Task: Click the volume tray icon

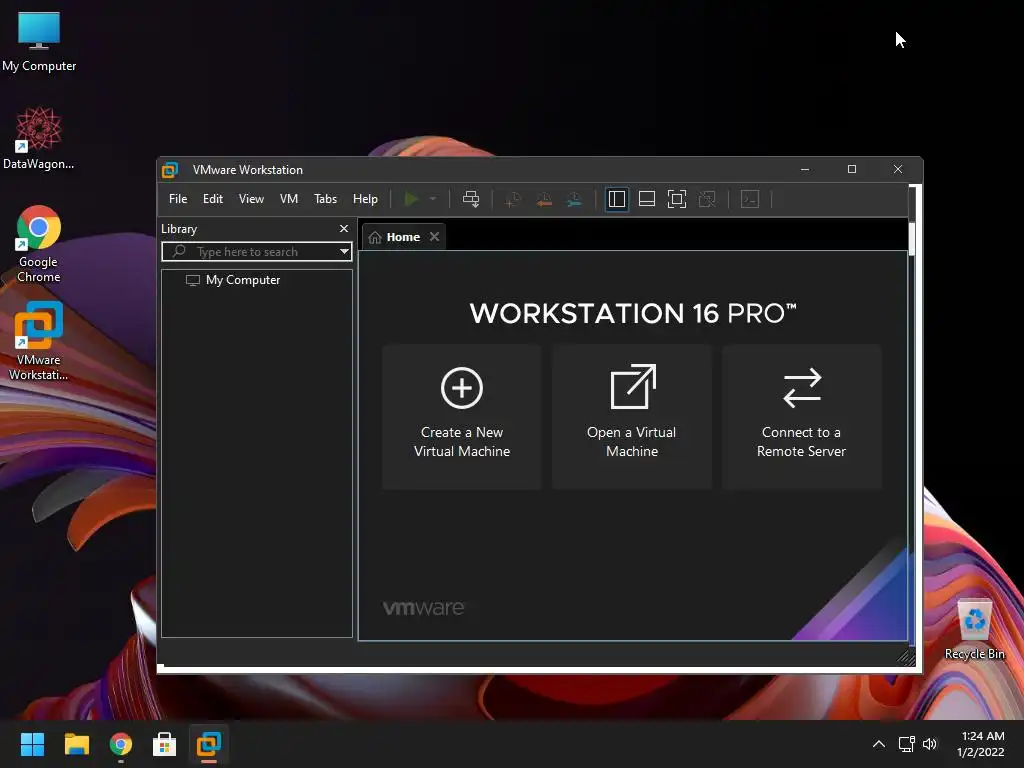Action: click(930, 744)
